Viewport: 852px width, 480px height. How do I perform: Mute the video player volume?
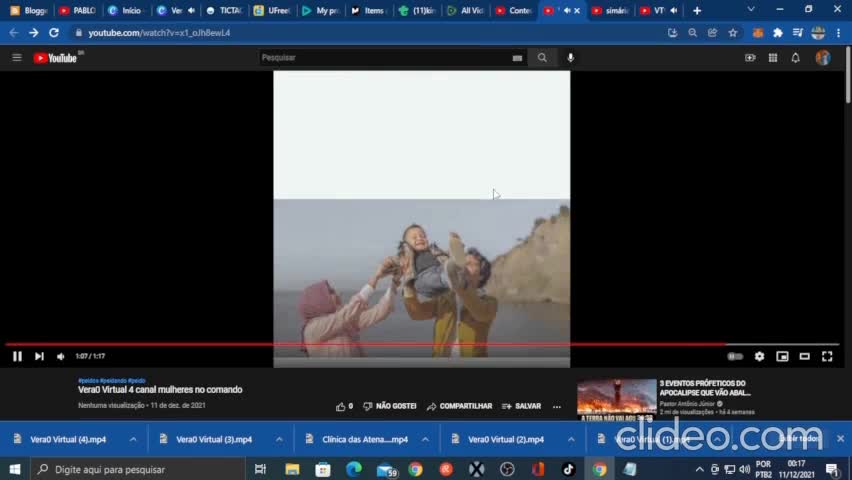pos(61,357)
